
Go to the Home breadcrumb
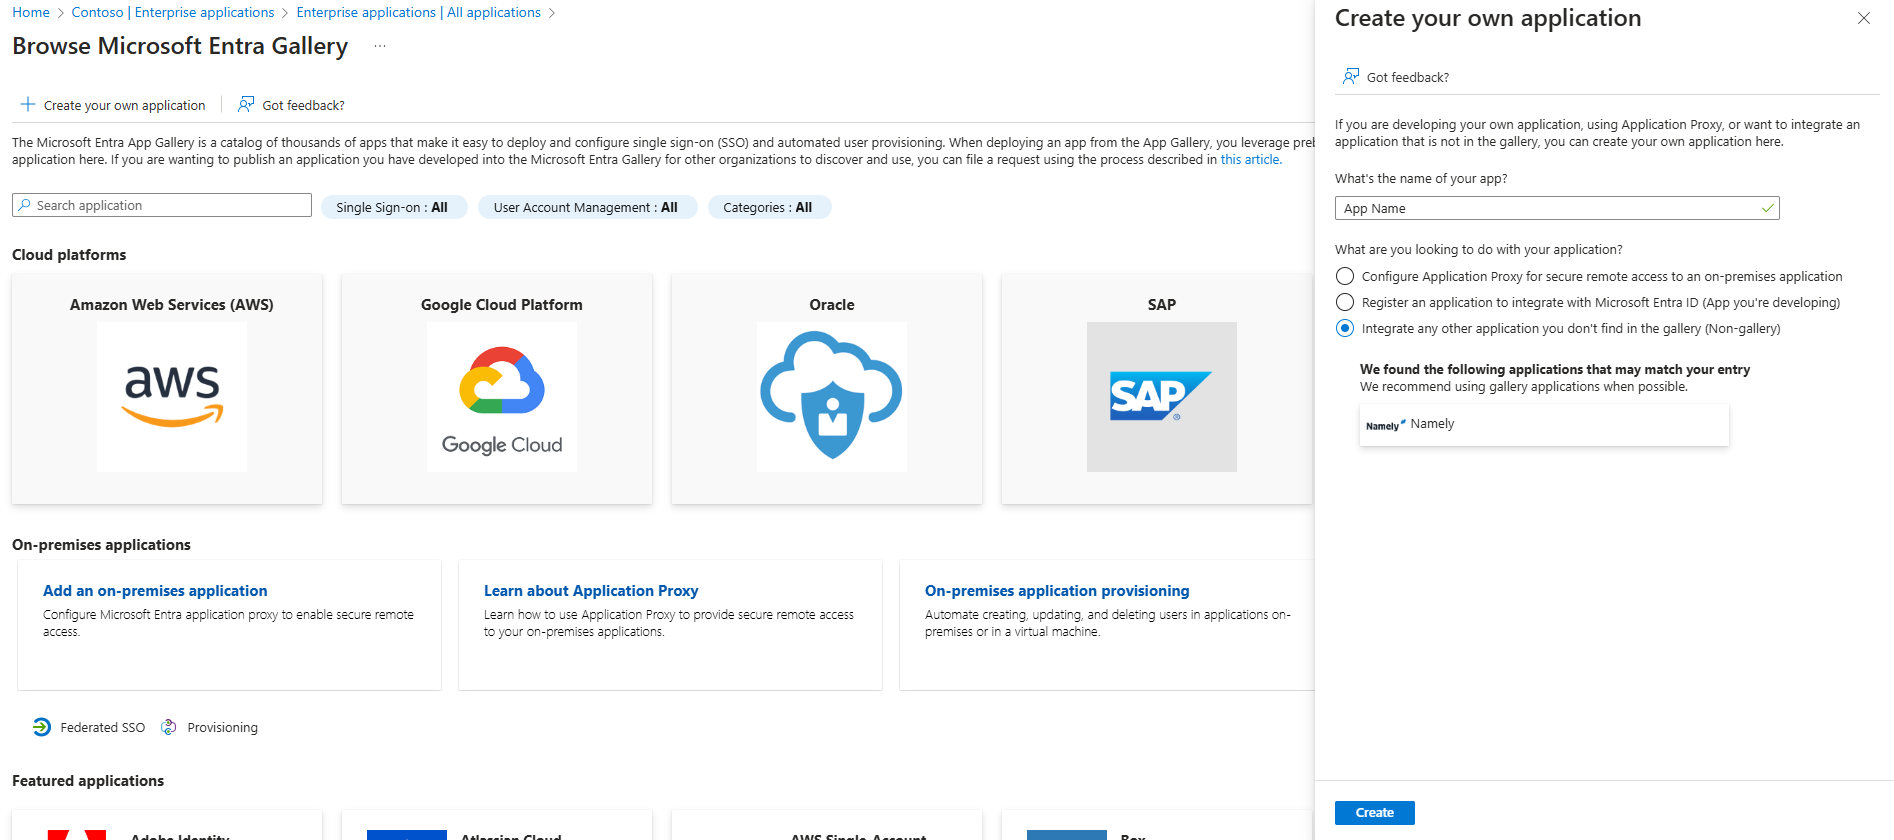(31, 12)
